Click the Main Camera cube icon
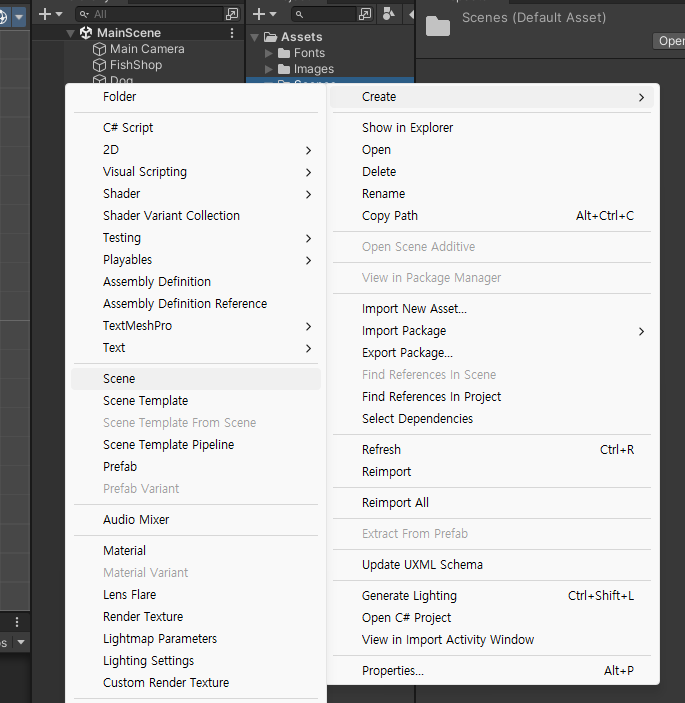Image resolution: width=685 pixels, height=703 pixels. click(99, 49)
